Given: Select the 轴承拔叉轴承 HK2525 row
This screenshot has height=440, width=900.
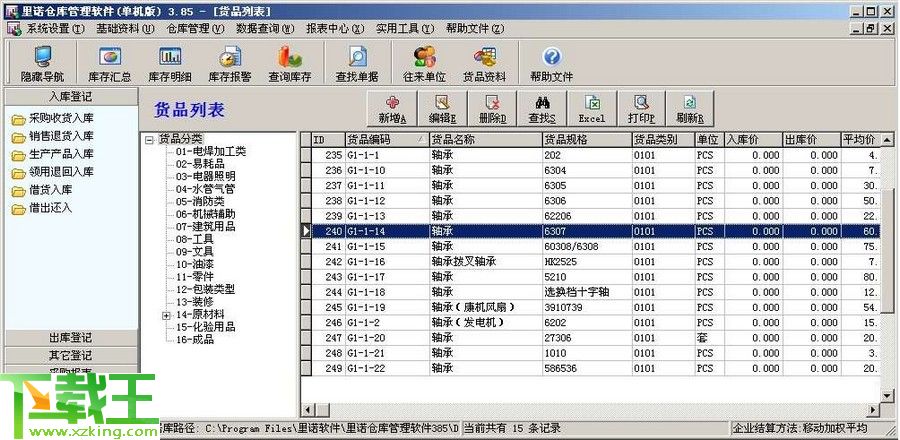Looking at the screenshot, I should [x=595, y=262].
